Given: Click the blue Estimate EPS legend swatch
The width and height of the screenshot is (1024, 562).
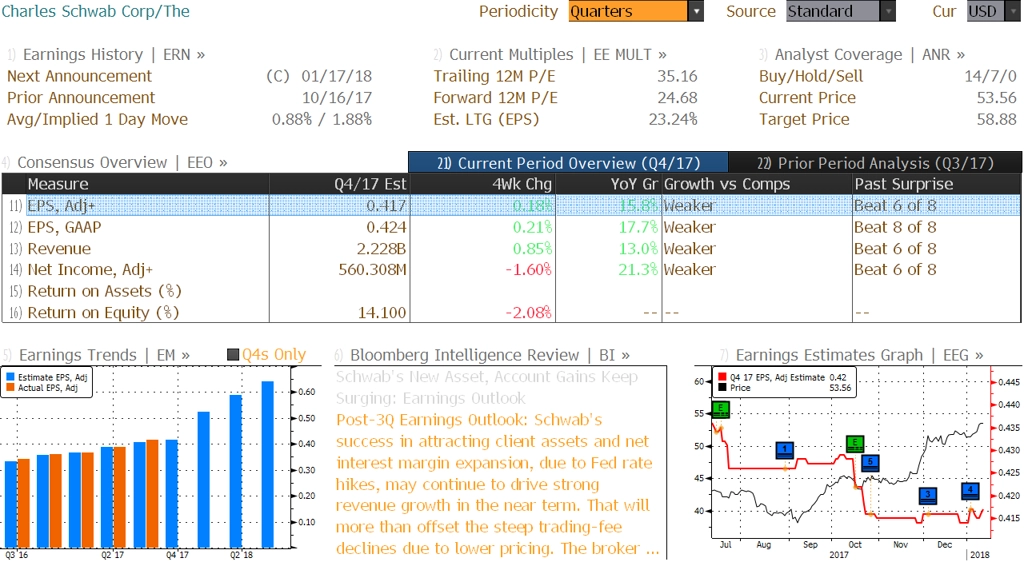Looking at the screenshot, I should coord(10,377).
